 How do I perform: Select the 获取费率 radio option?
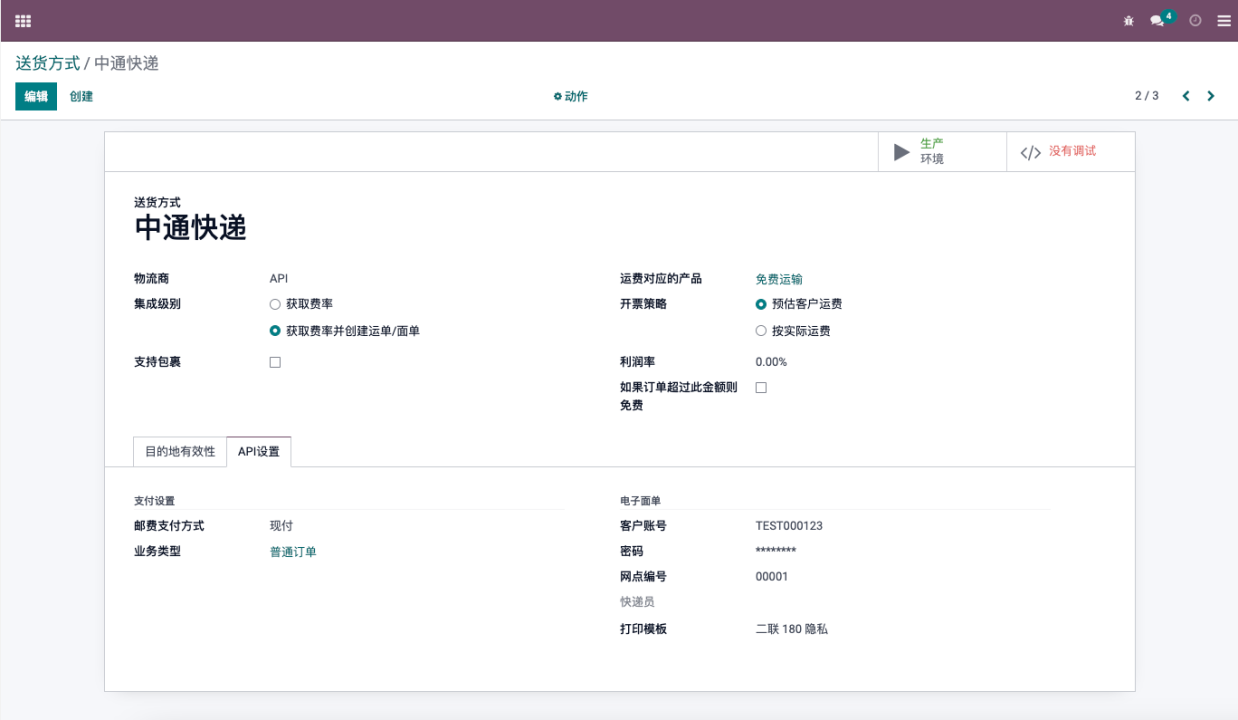click(275, 304)
